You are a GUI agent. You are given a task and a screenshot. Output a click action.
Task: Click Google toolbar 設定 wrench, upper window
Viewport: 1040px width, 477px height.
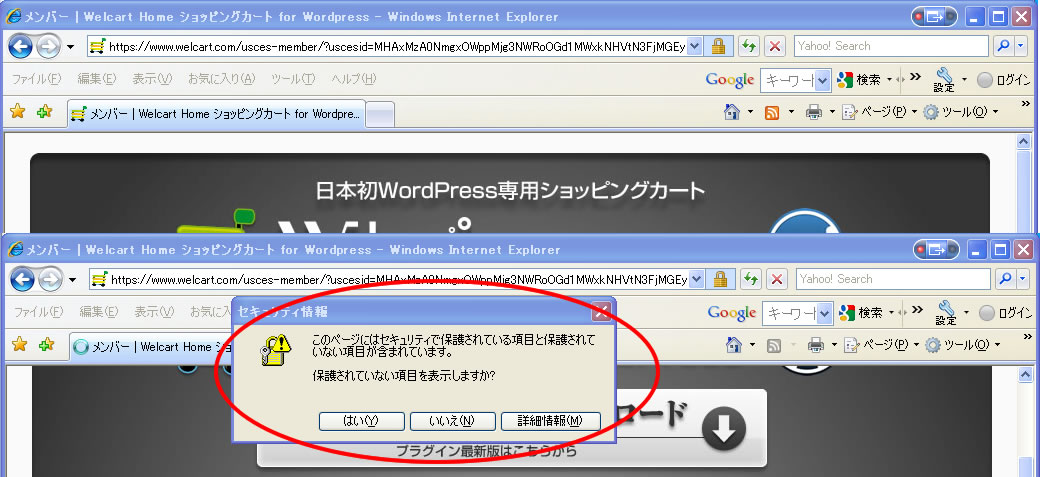[944, 80]
